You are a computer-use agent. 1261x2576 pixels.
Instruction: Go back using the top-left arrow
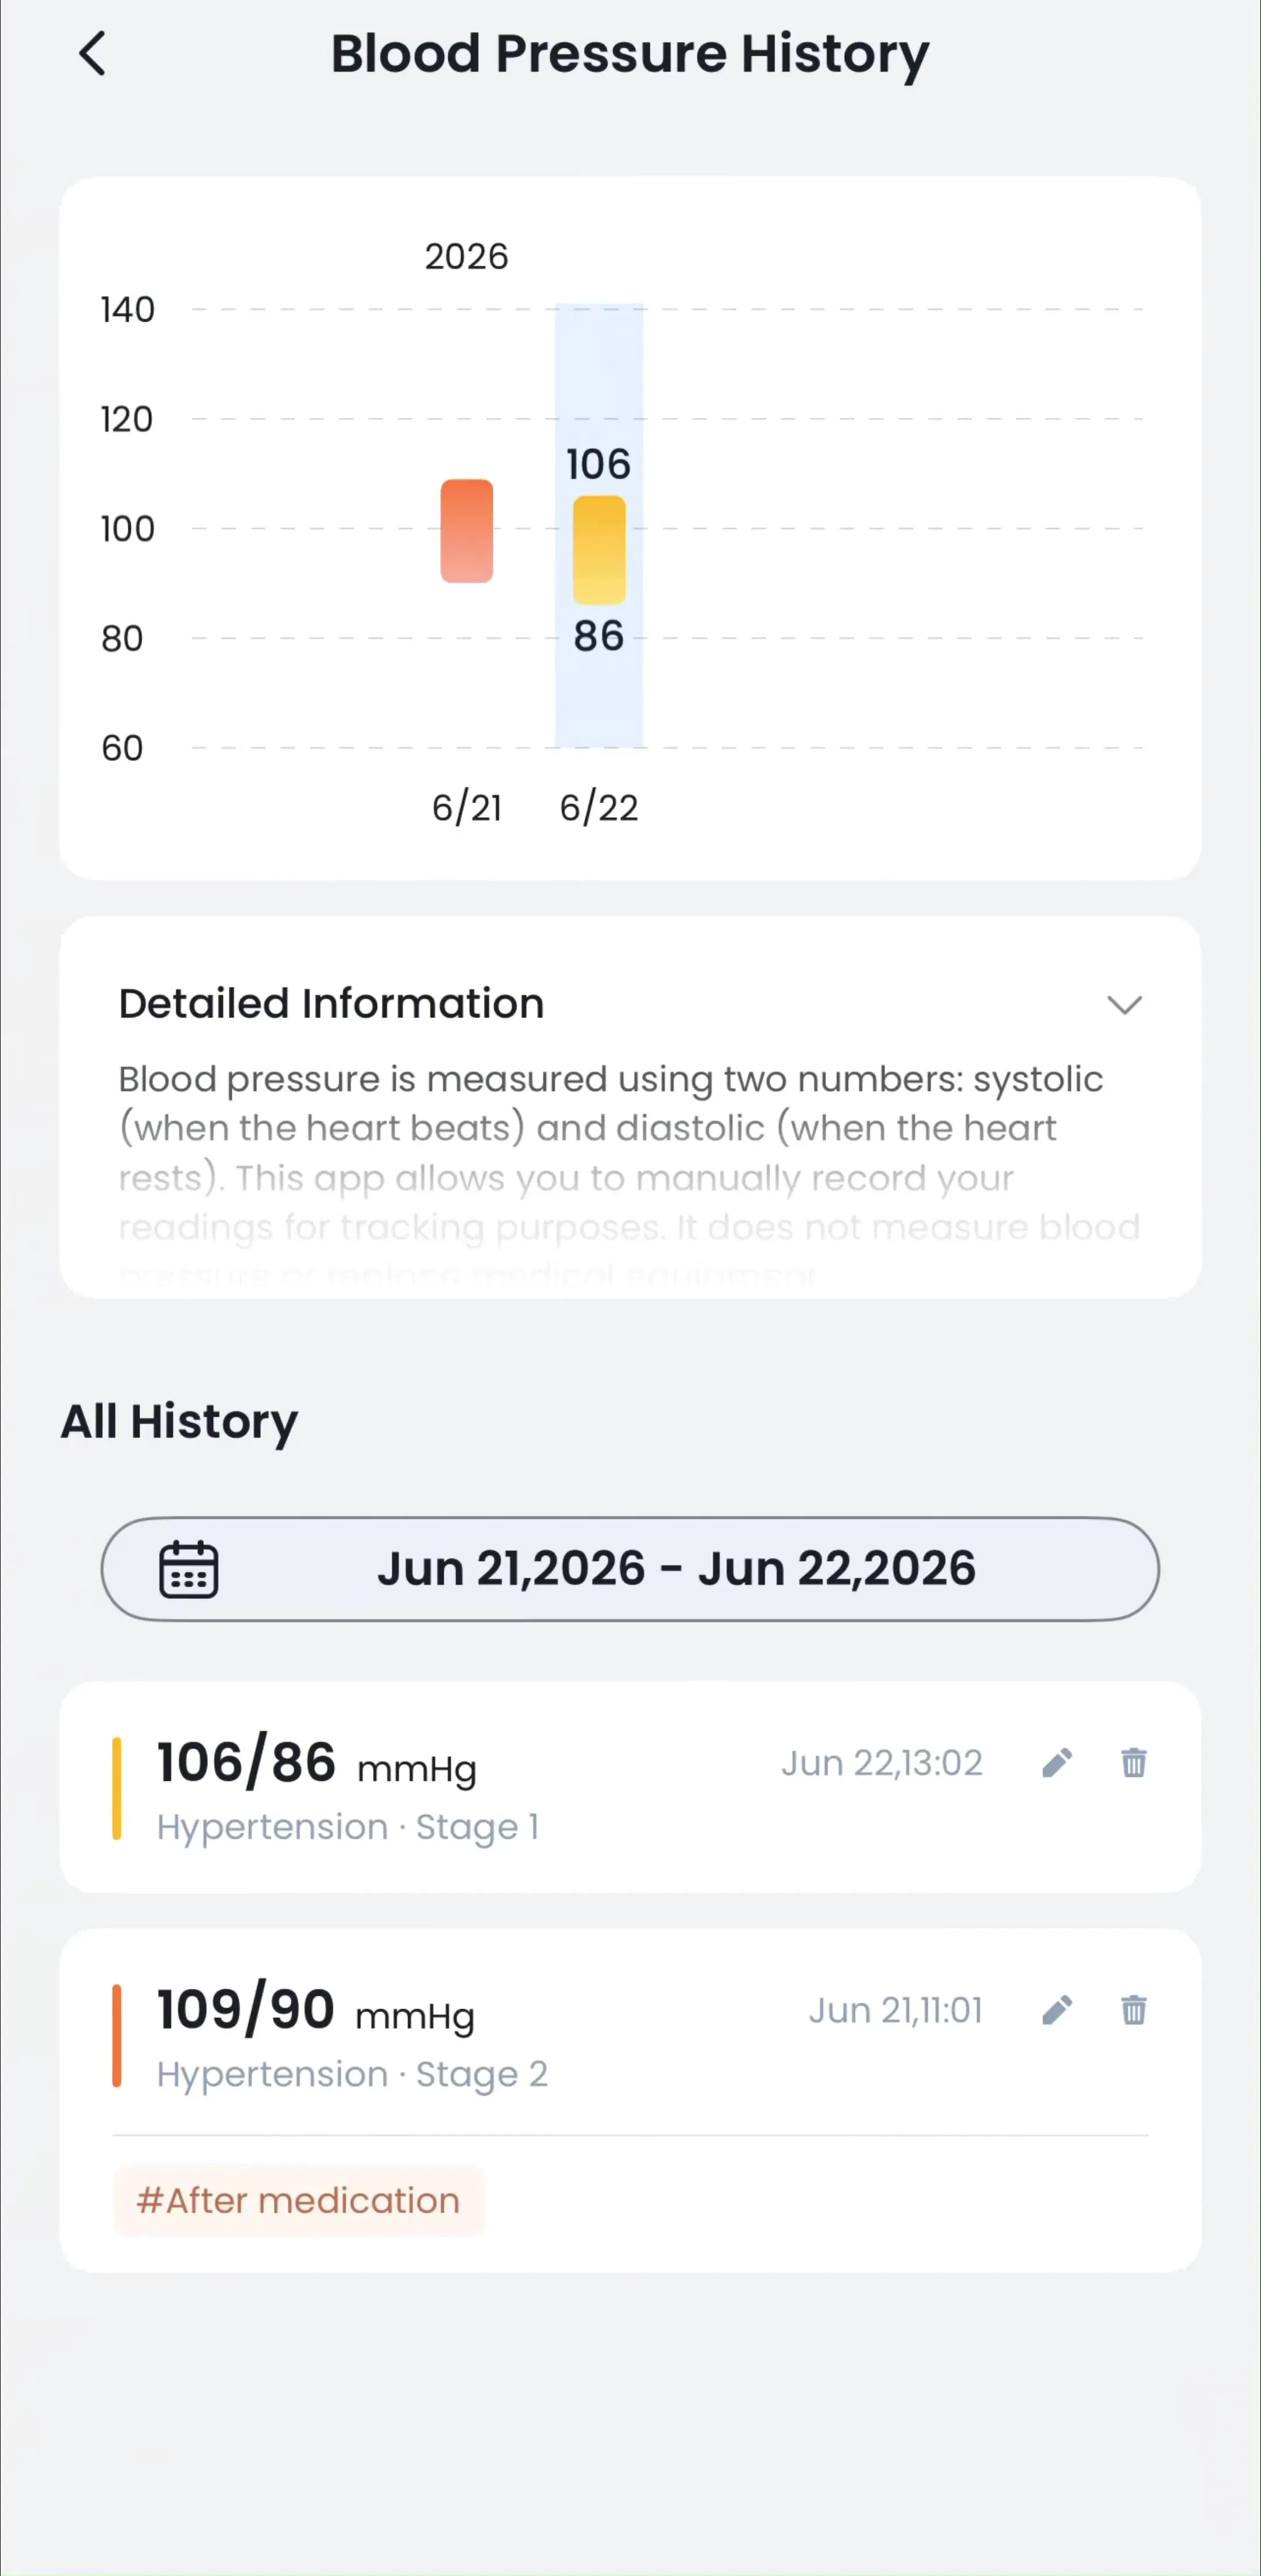tap(92, 54)
